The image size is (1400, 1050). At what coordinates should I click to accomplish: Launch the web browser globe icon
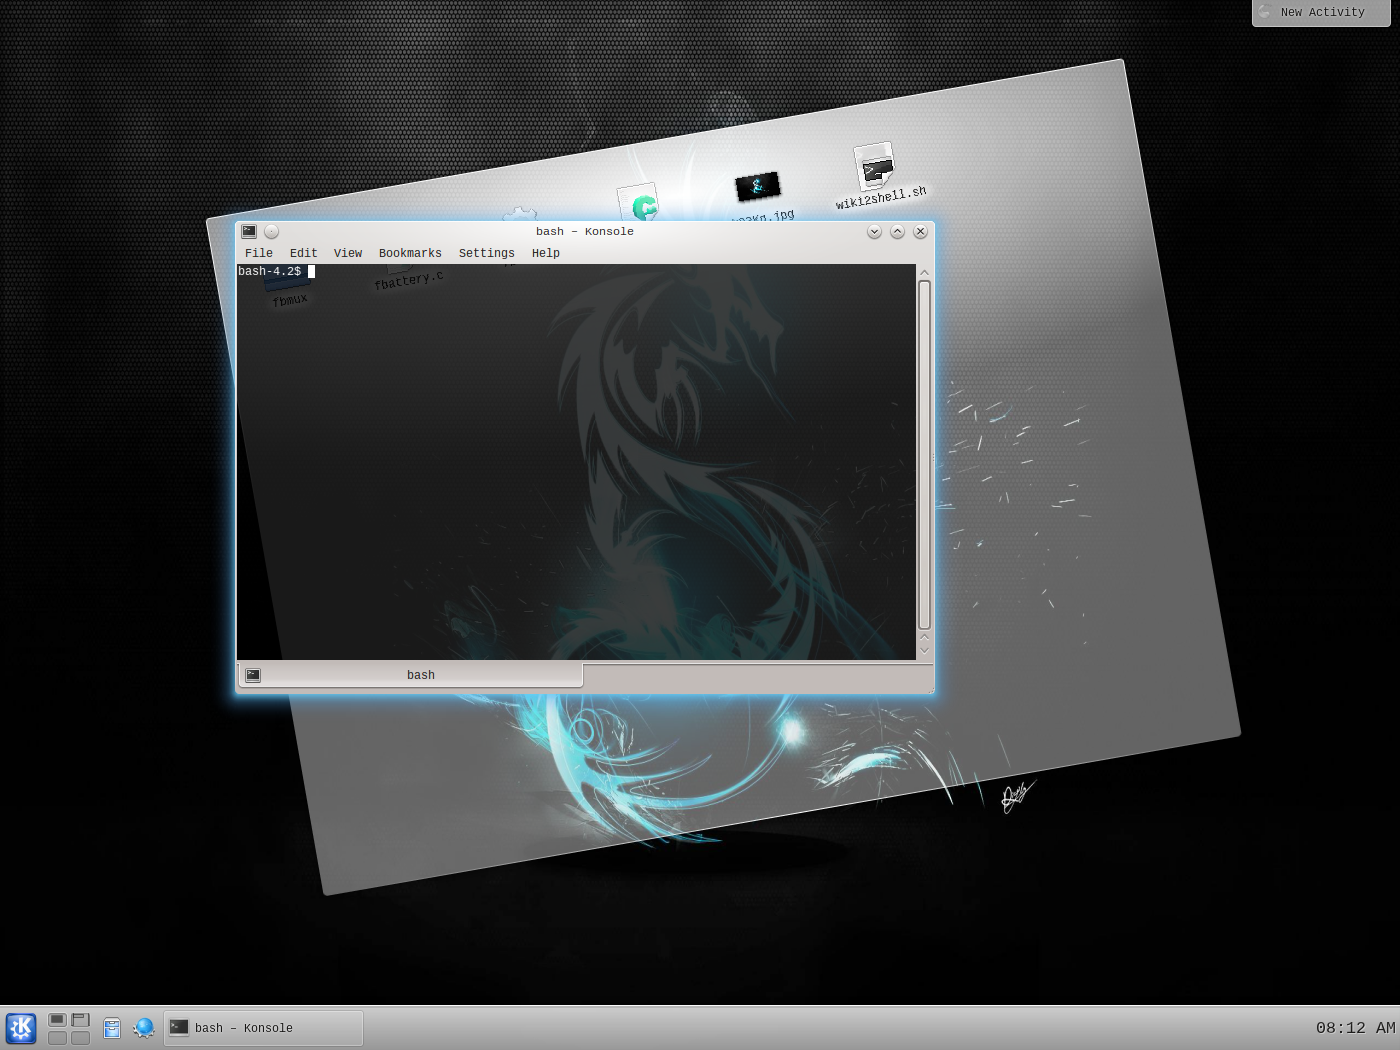pyautogui.click(x=144, y=1028)
